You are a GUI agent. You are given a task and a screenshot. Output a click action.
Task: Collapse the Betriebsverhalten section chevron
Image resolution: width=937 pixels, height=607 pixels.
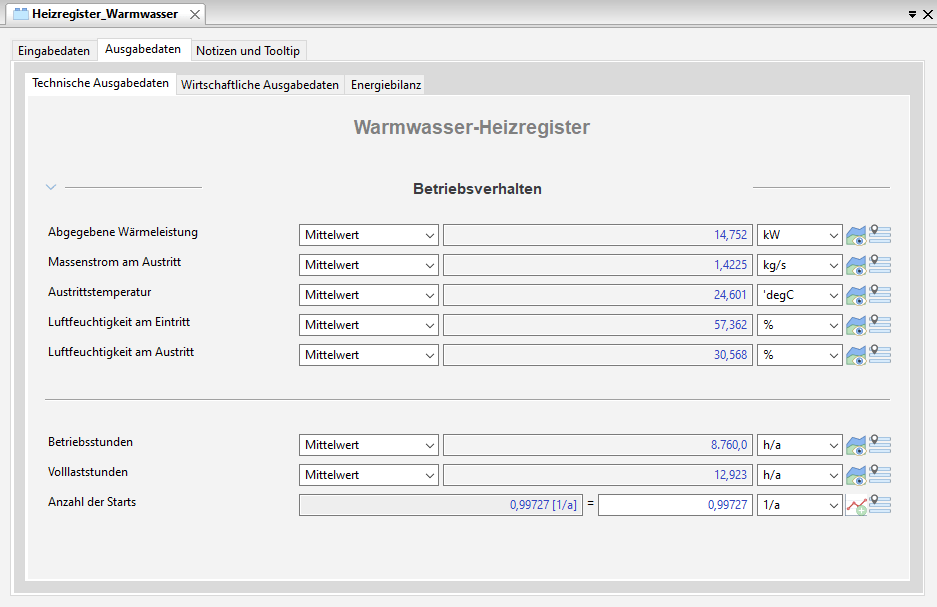51,187
